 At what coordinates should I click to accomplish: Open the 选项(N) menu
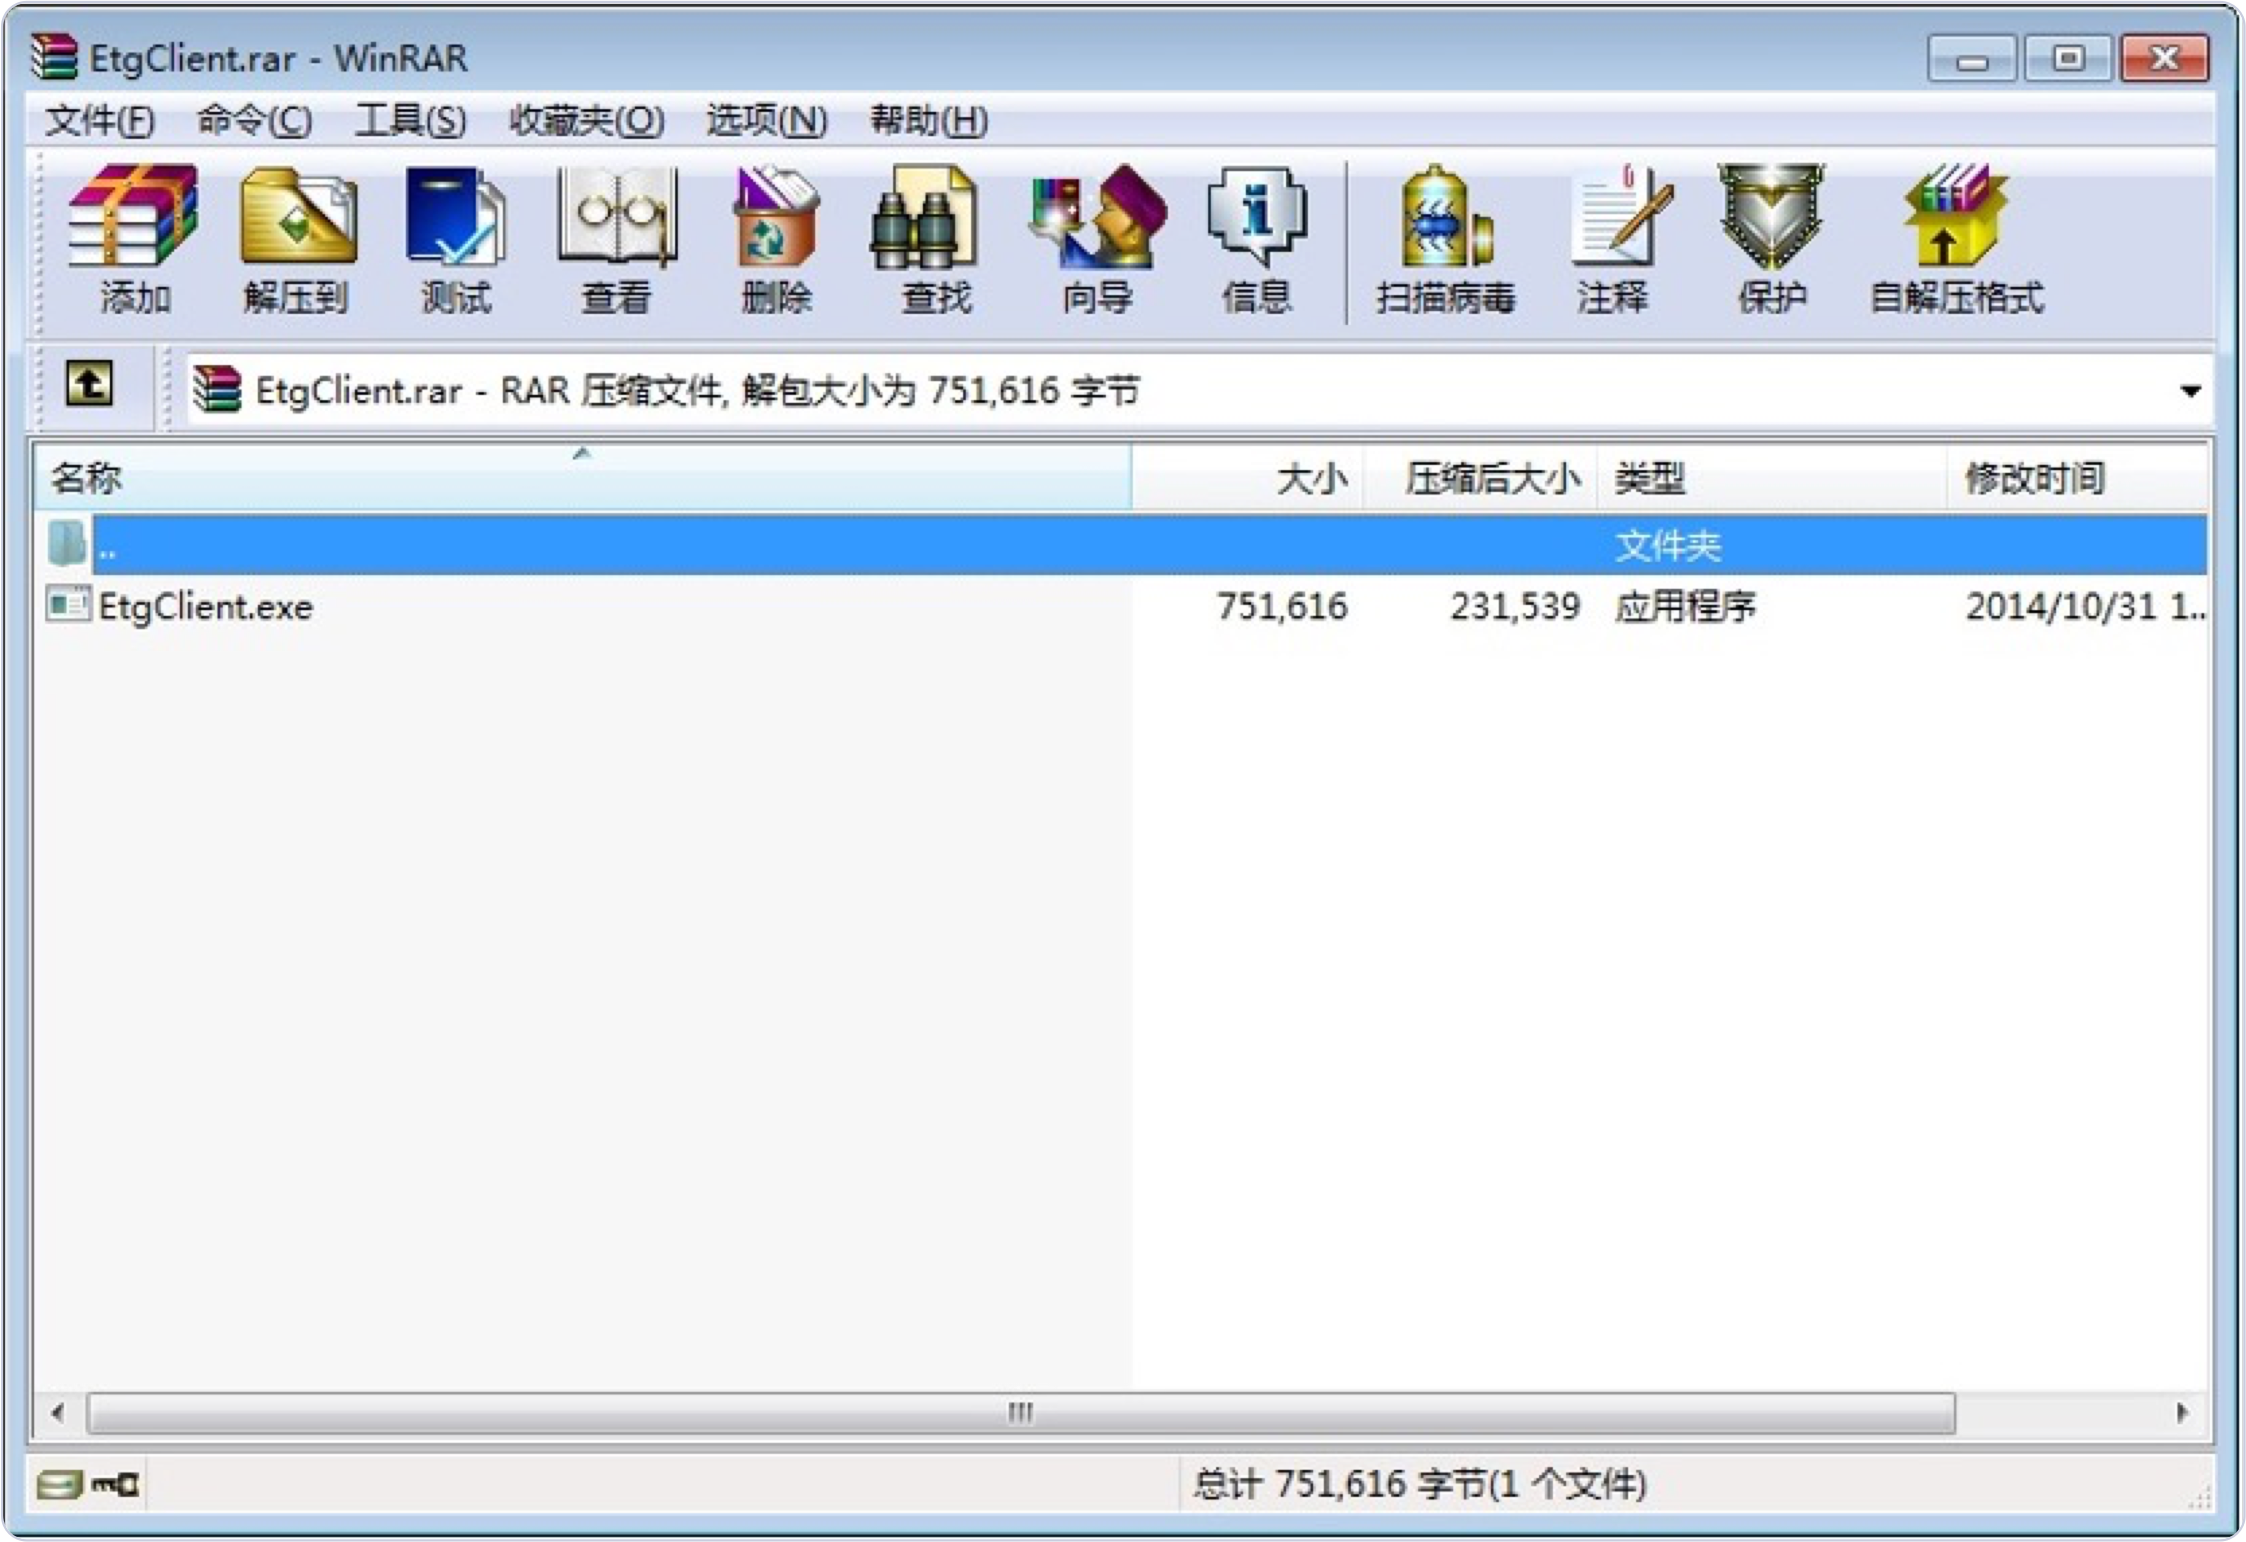[x=767, y=121]
